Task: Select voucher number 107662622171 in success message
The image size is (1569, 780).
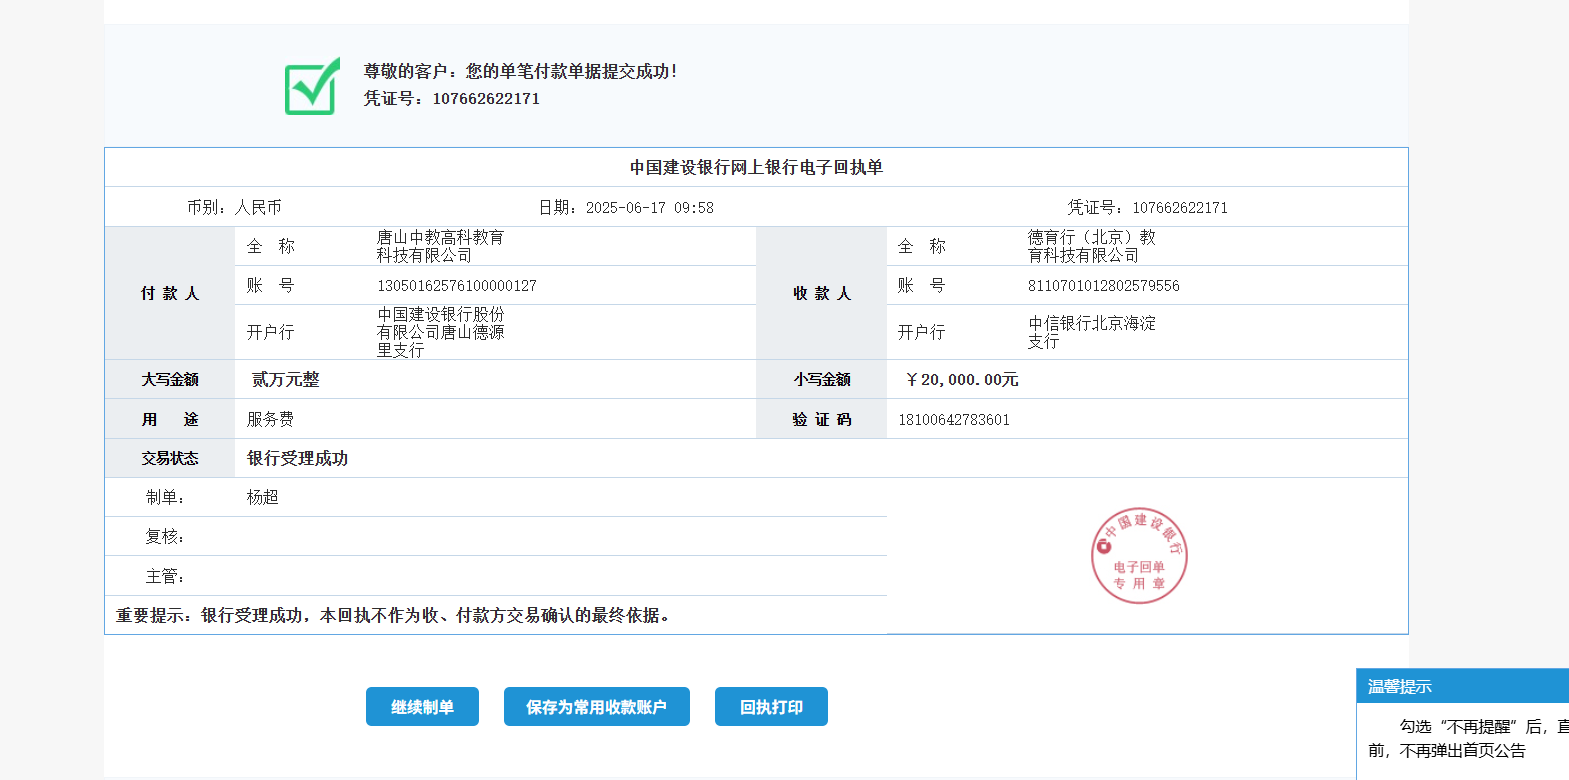Action: pos(486,98)
